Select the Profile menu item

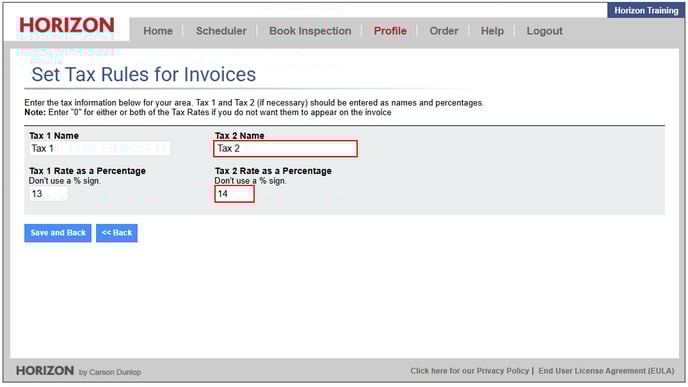[390, 31]
